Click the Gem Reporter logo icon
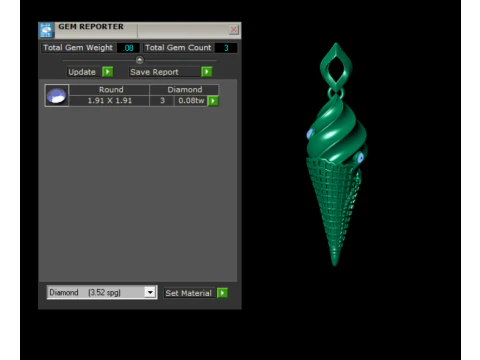This screenshot has width=480, height=360. tap(46, 30)
